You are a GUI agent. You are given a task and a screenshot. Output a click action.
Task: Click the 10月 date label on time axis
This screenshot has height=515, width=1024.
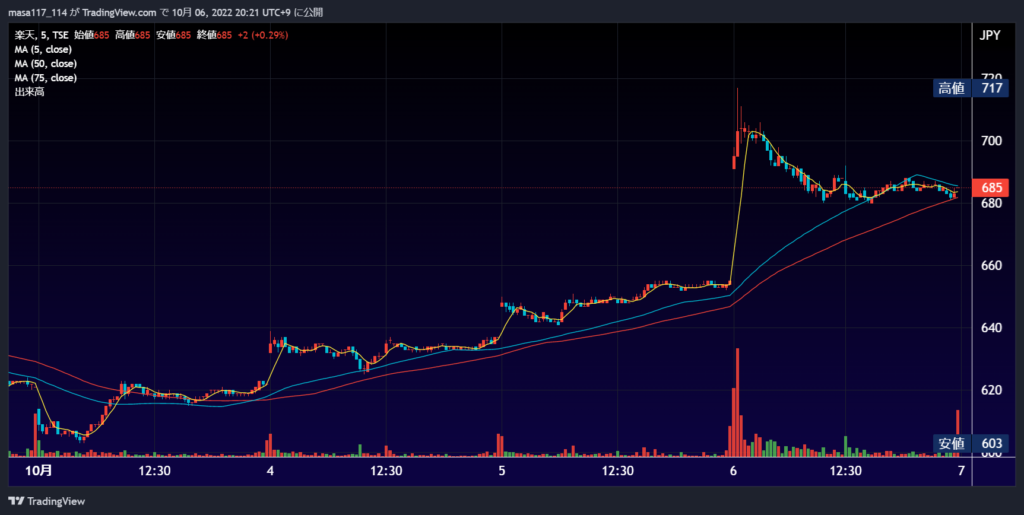(40, 471)
